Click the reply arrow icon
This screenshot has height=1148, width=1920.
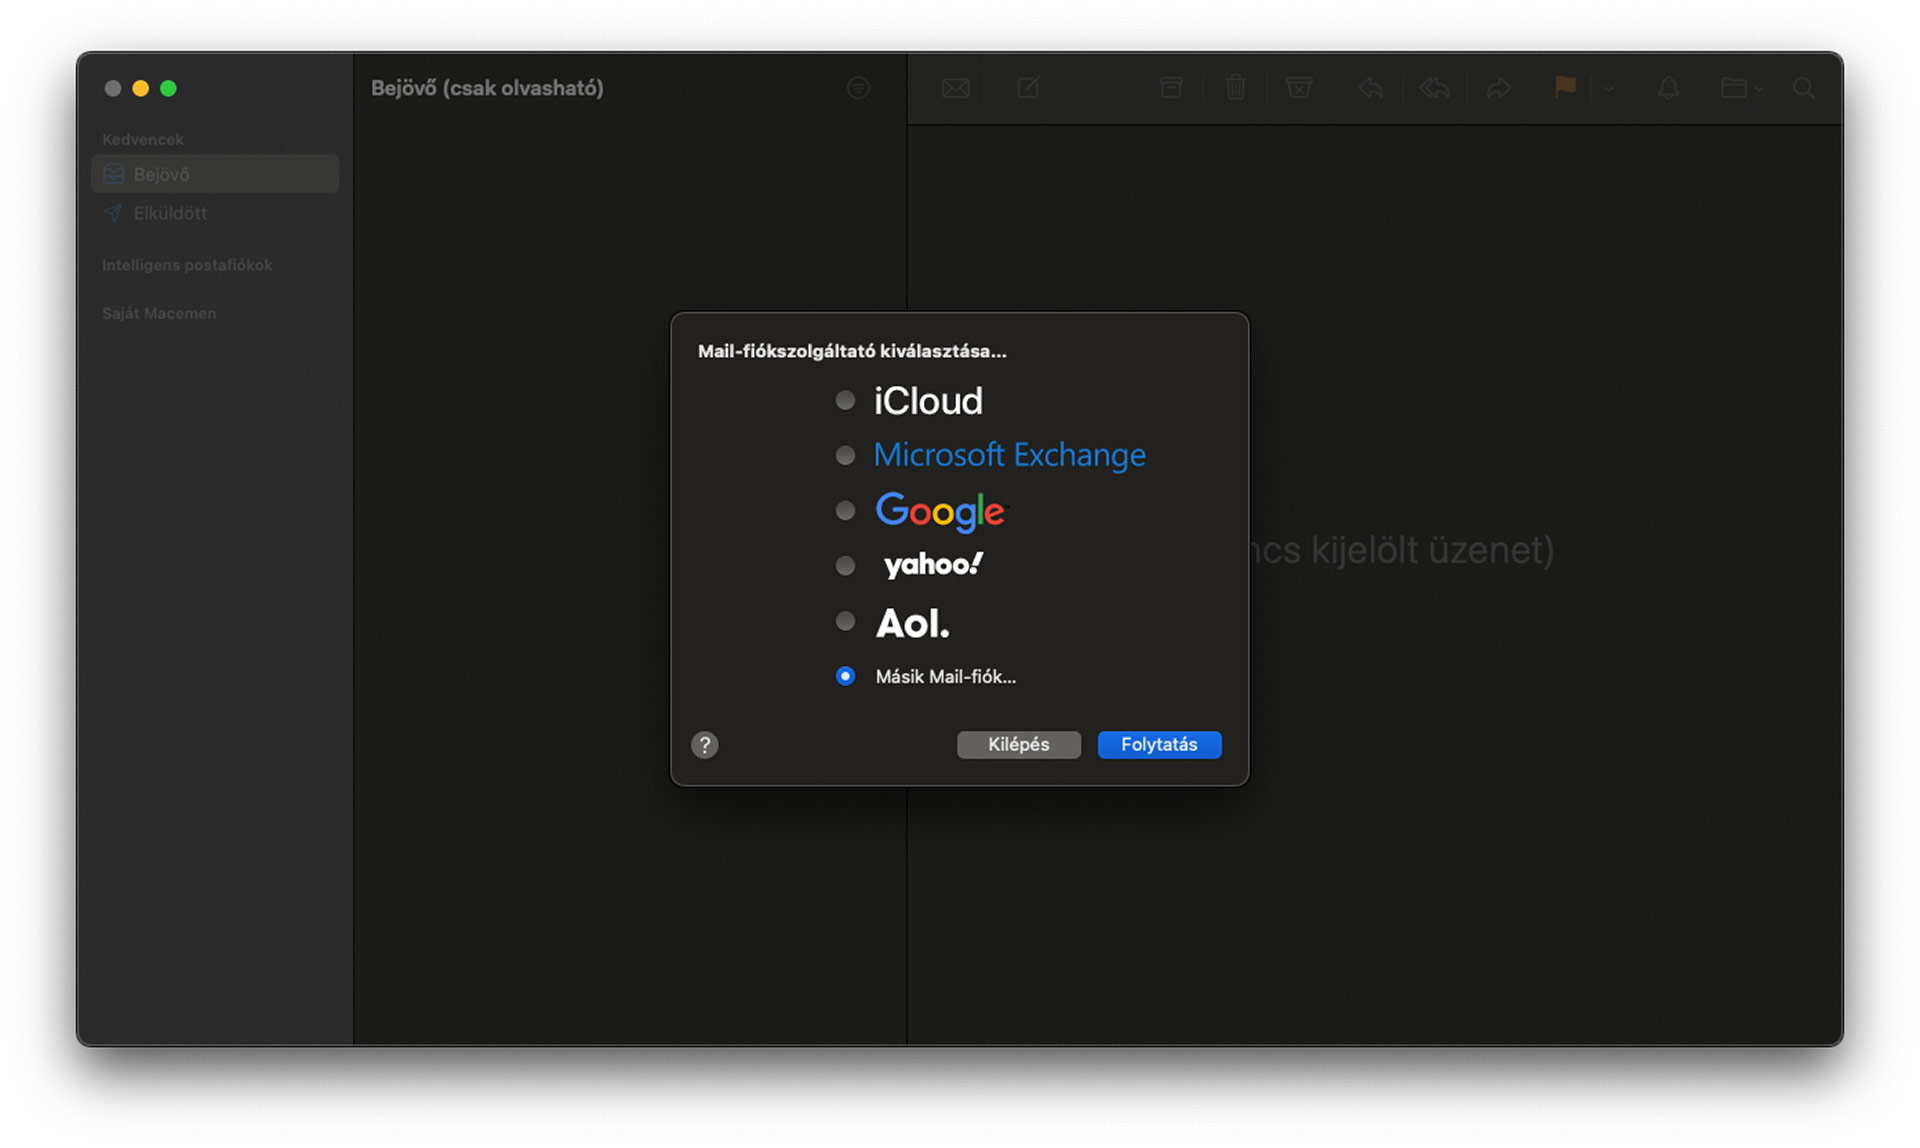point(1371,88)
